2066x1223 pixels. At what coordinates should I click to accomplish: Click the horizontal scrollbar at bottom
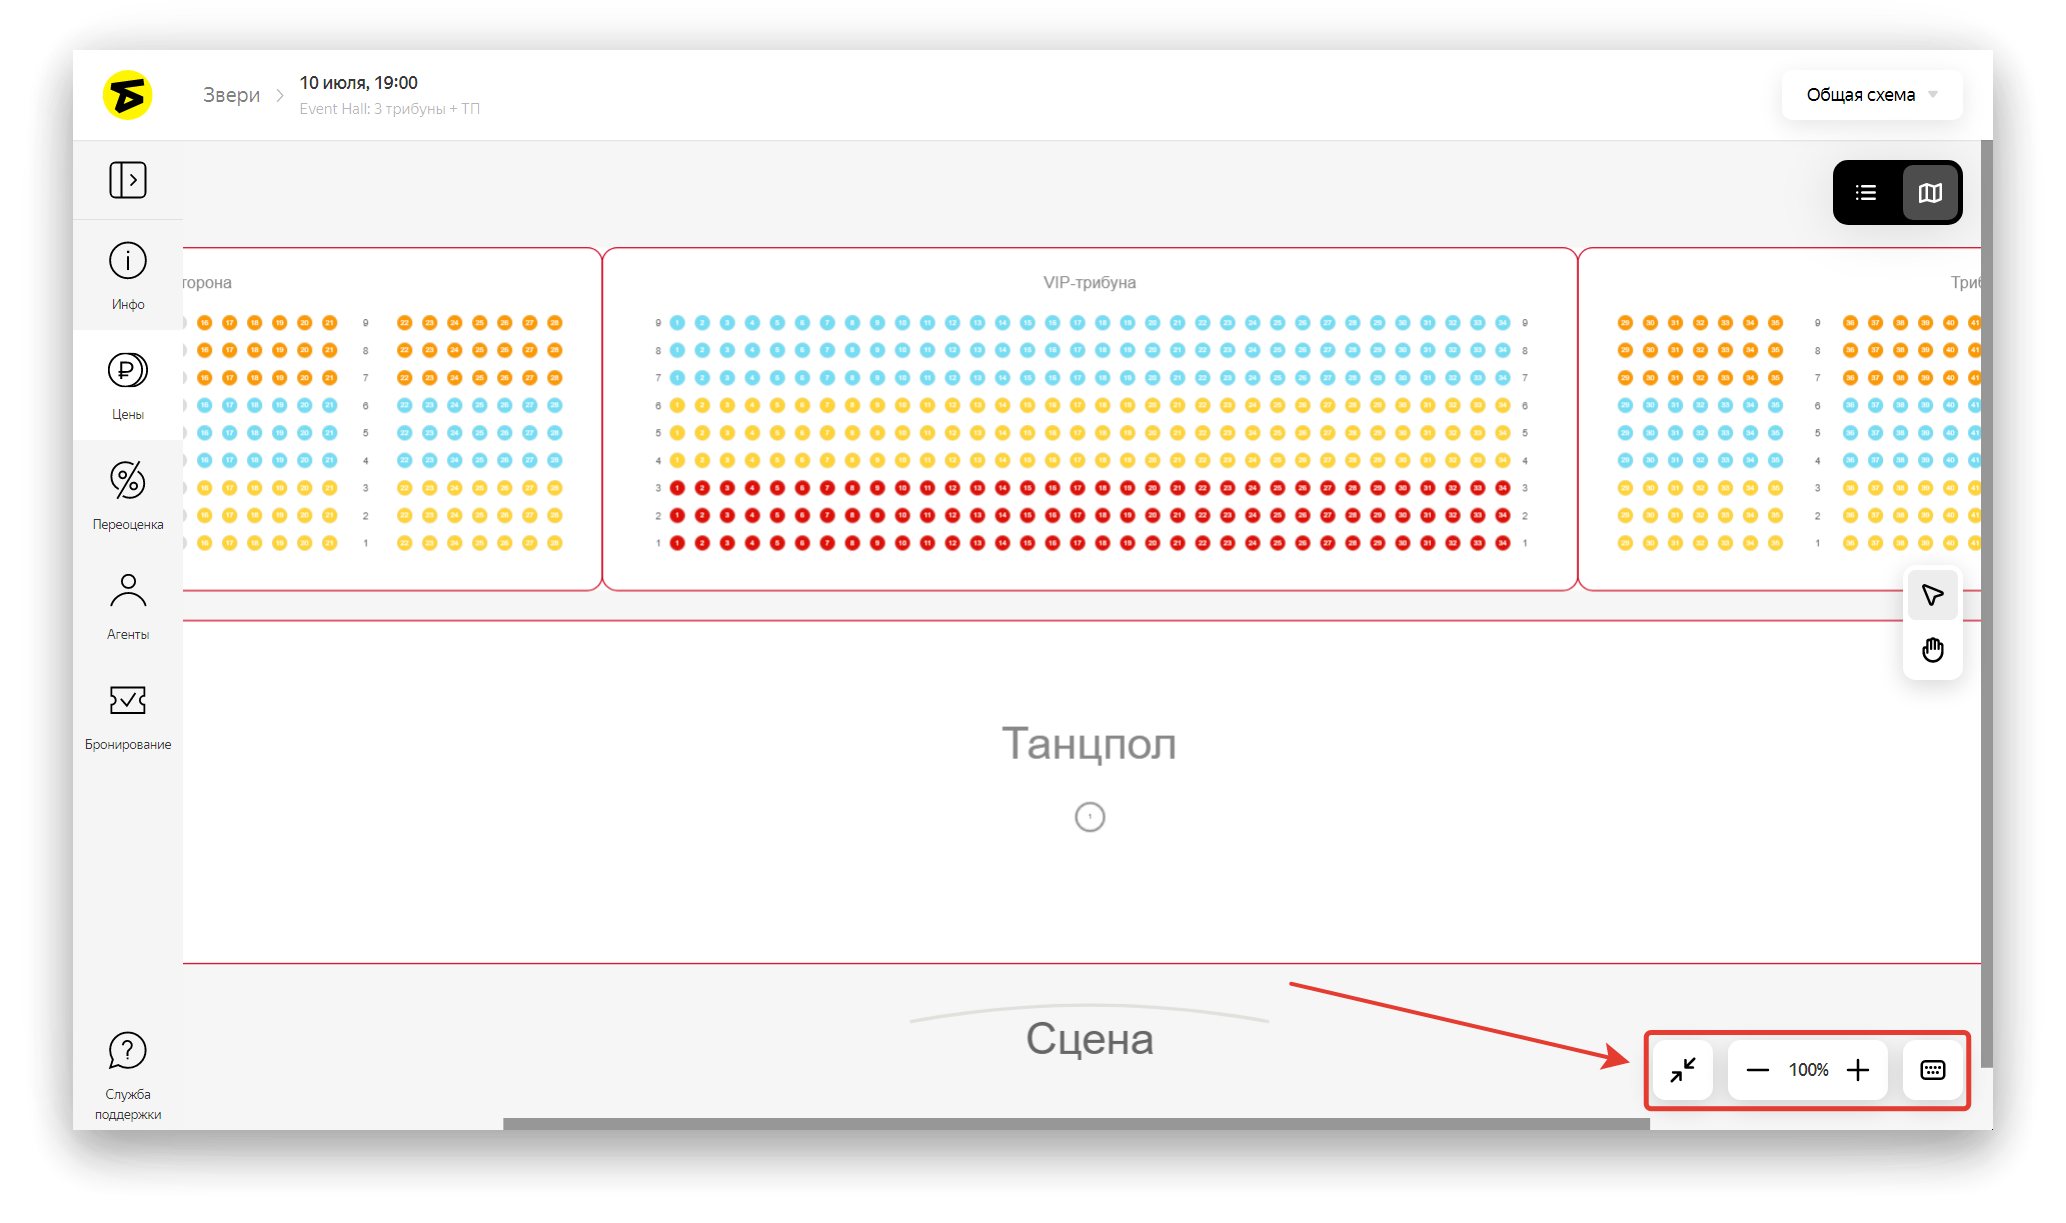coord(1076,1124)
